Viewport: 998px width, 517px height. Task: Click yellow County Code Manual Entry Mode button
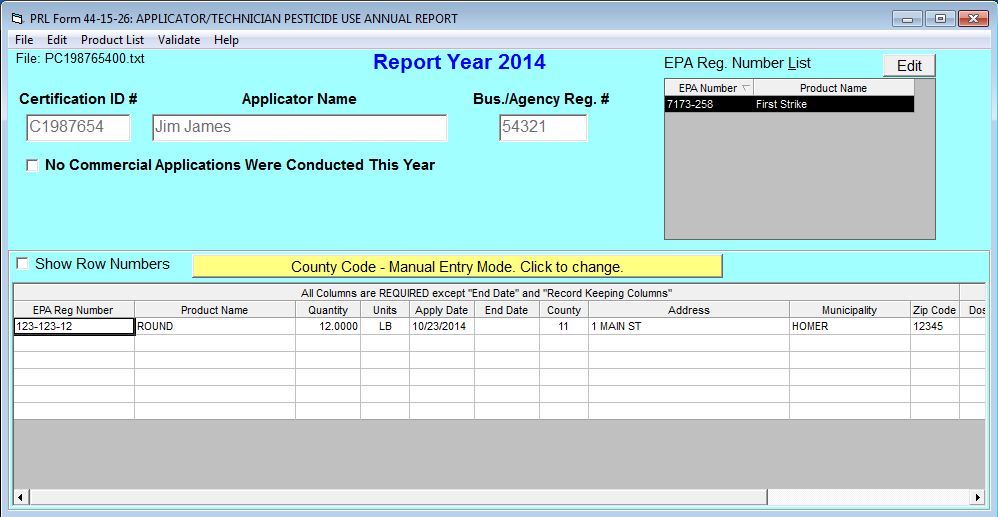tap(456, 267)
